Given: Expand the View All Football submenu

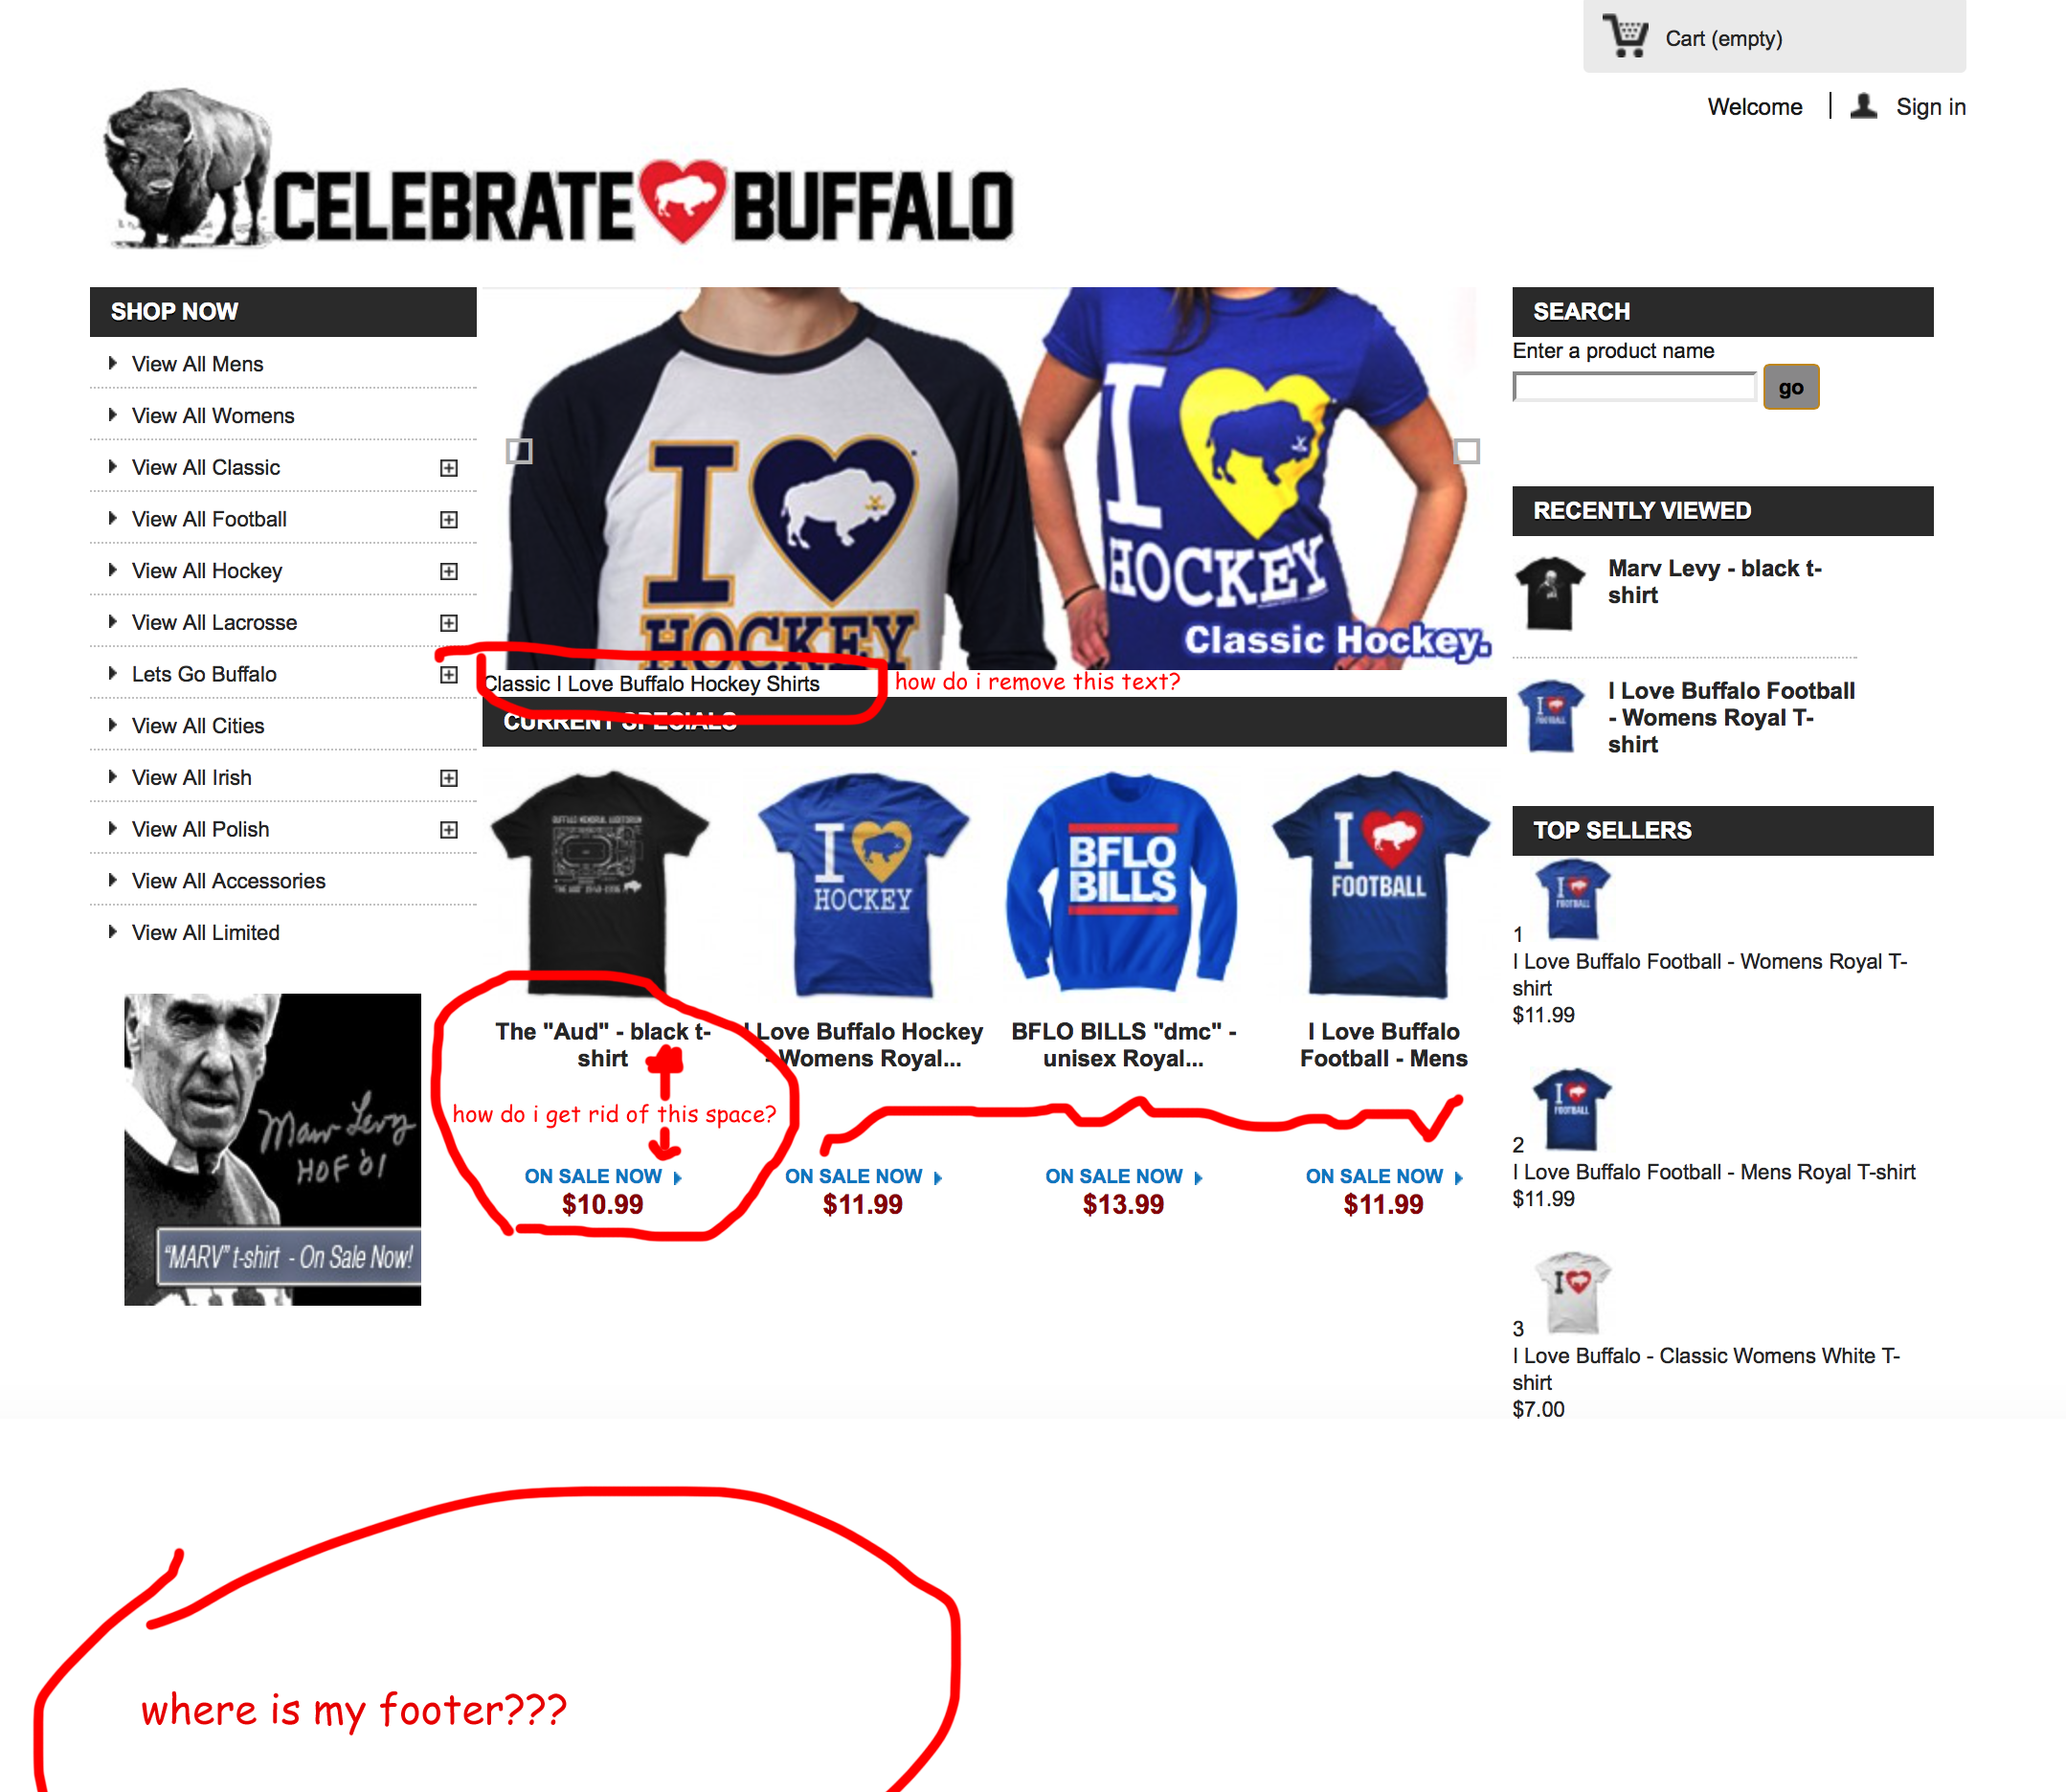Looking at the screenshot, I should point(449,520).
